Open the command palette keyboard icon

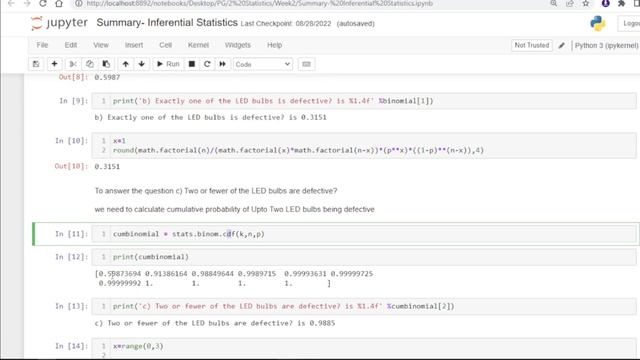click(x=306, y=64)
